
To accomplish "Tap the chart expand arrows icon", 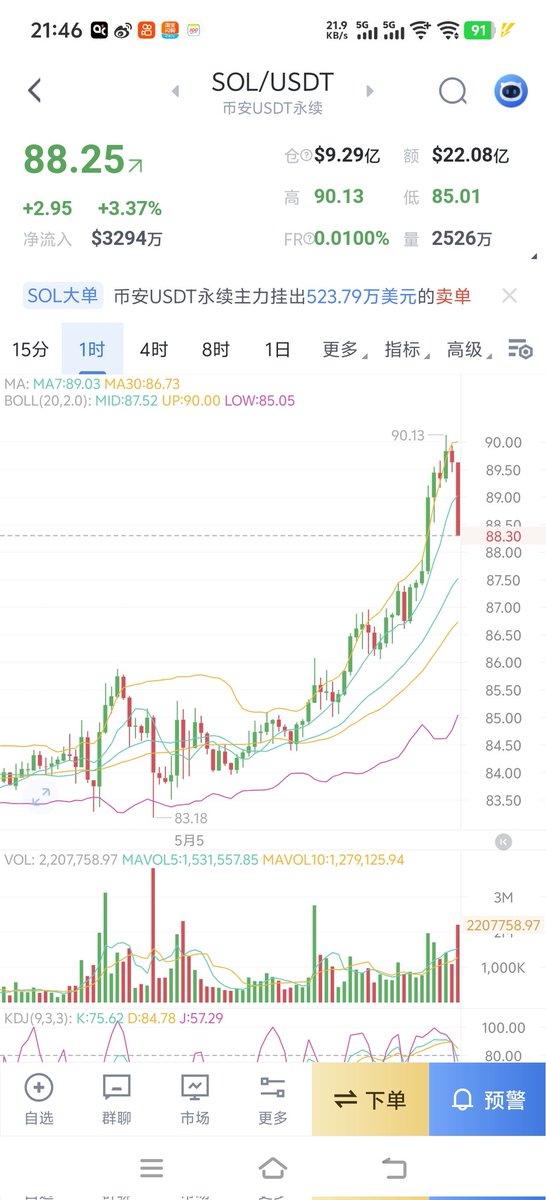I will 41,797.
